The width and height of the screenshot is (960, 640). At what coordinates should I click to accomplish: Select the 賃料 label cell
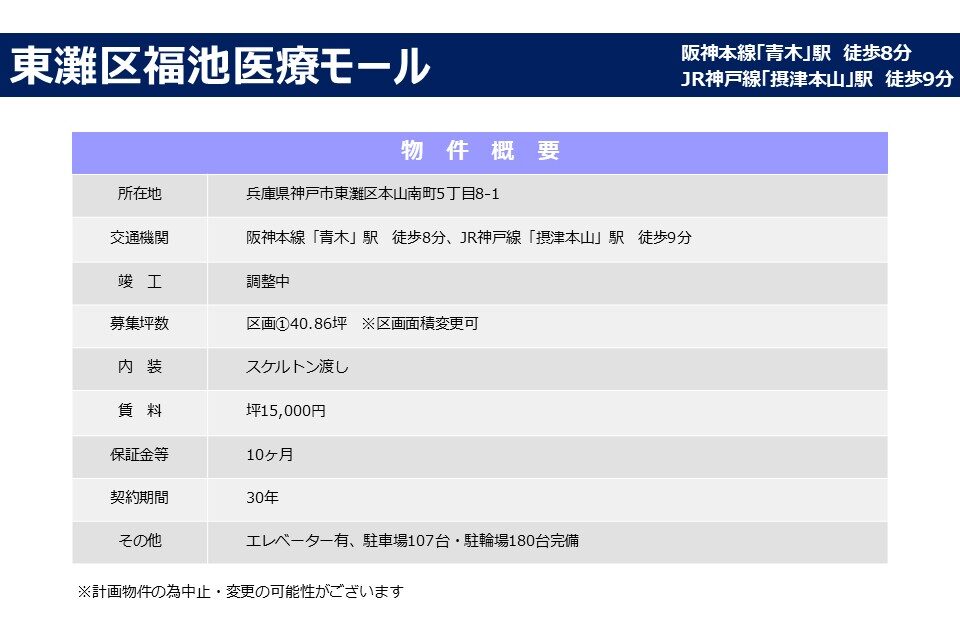[139, 410]
